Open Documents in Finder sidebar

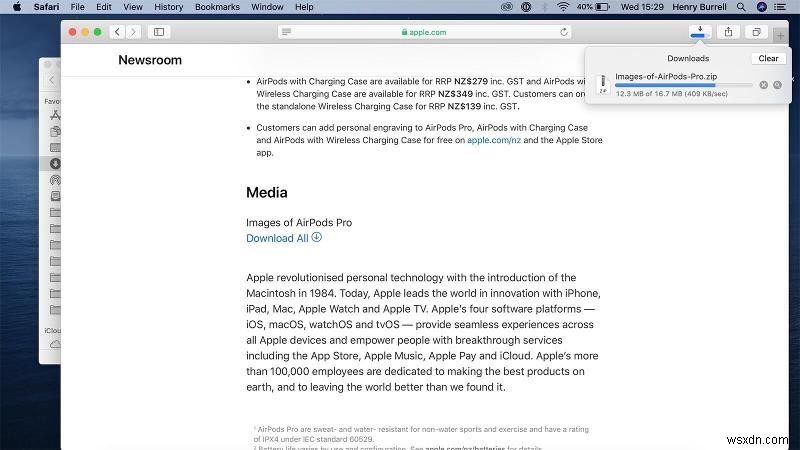(x=55, y=131)
